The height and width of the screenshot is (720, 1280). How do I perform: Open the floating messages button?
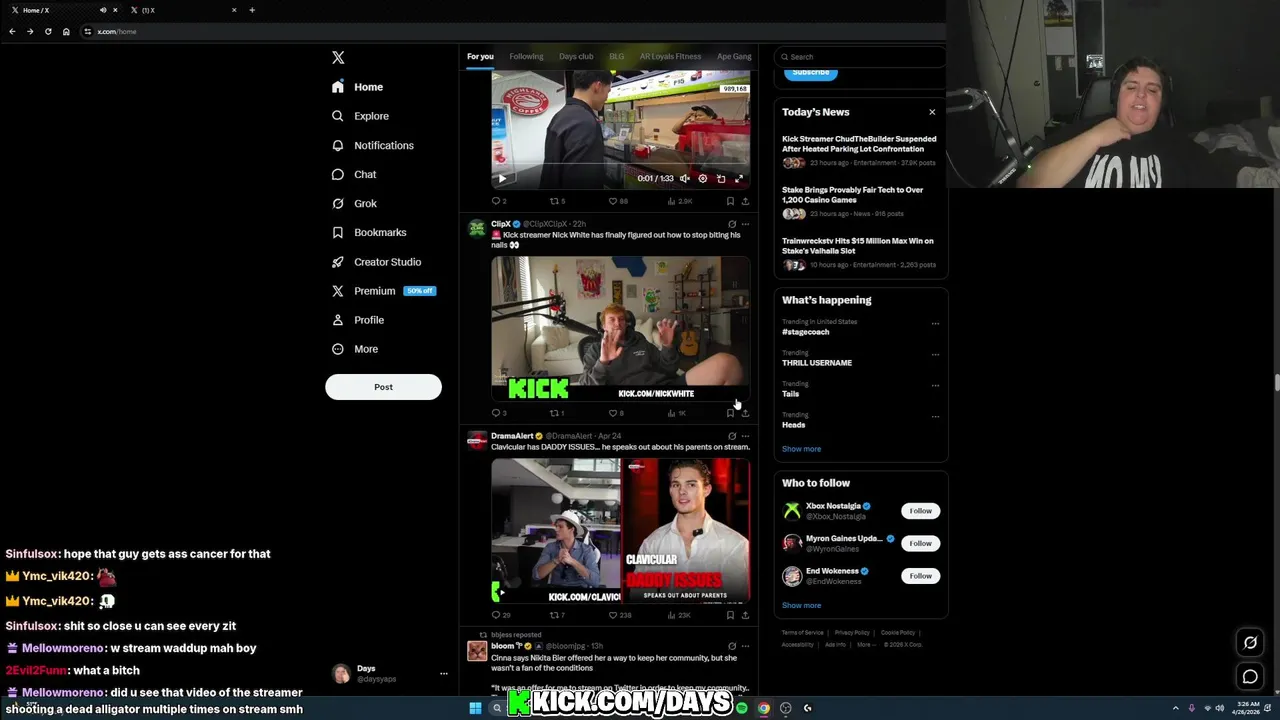(1250, 677)
